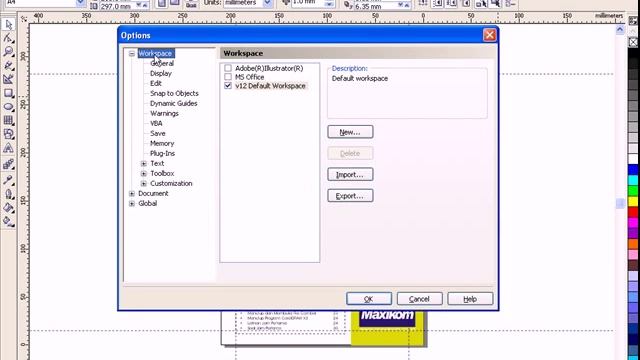
Task: Select Workspace in the options tree
Action: [x=155, y=53]
